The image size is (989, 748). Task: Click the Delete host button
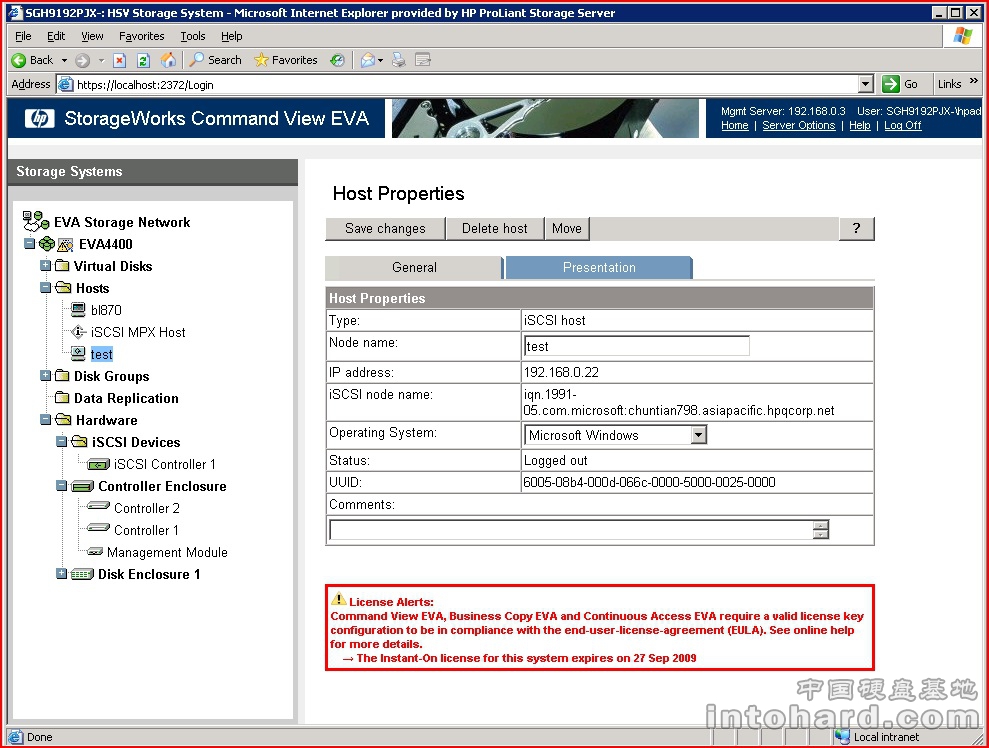point(494,228)
